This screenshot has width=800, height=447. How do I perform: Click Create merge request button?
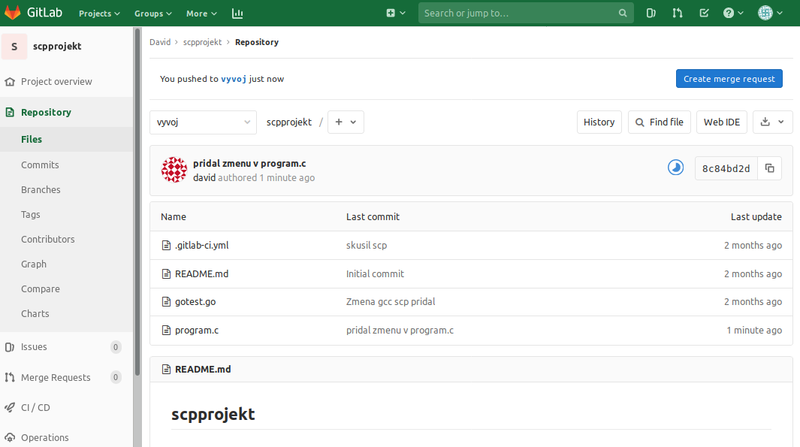click(x=729, y=79)
